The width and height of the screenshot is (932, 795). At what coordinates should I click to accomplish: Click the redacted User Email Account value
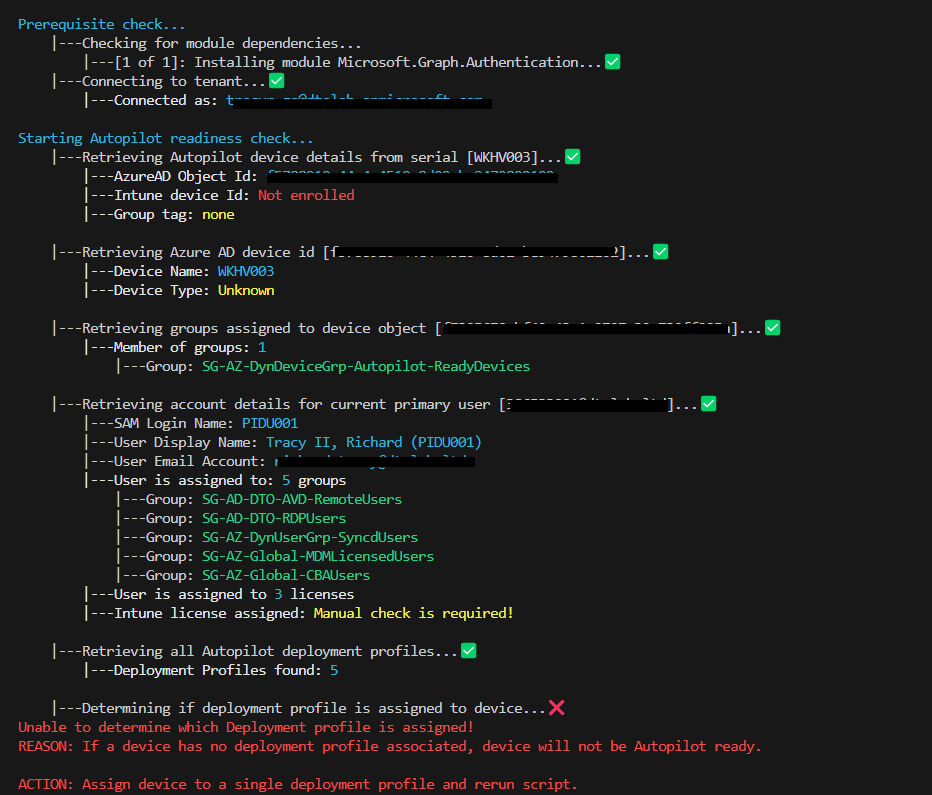(x=374, y=462)
